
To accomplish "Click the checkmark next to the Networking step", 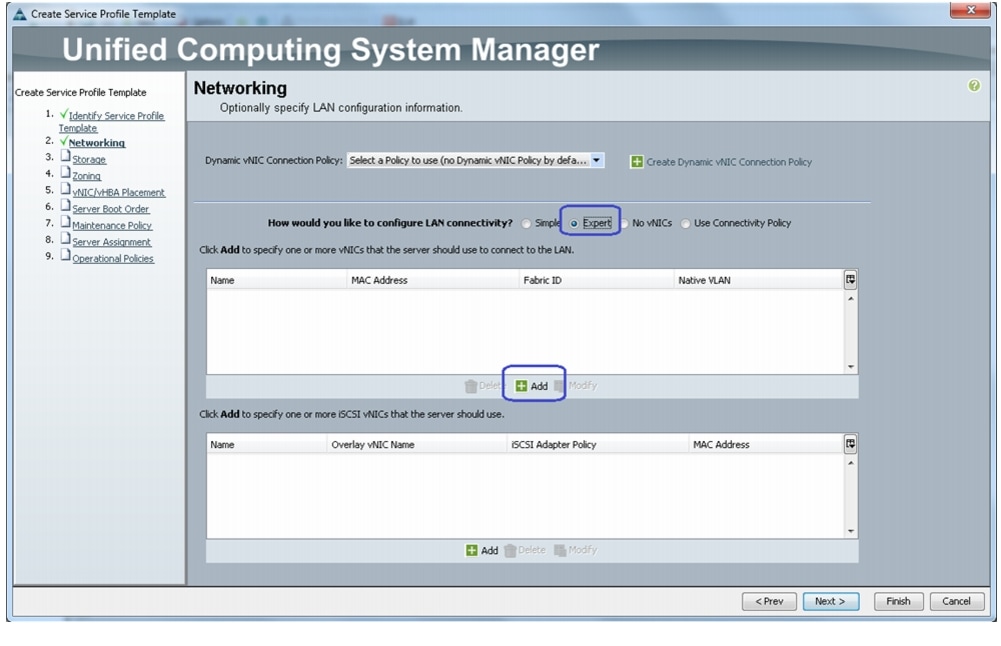I will coord(64,140).
